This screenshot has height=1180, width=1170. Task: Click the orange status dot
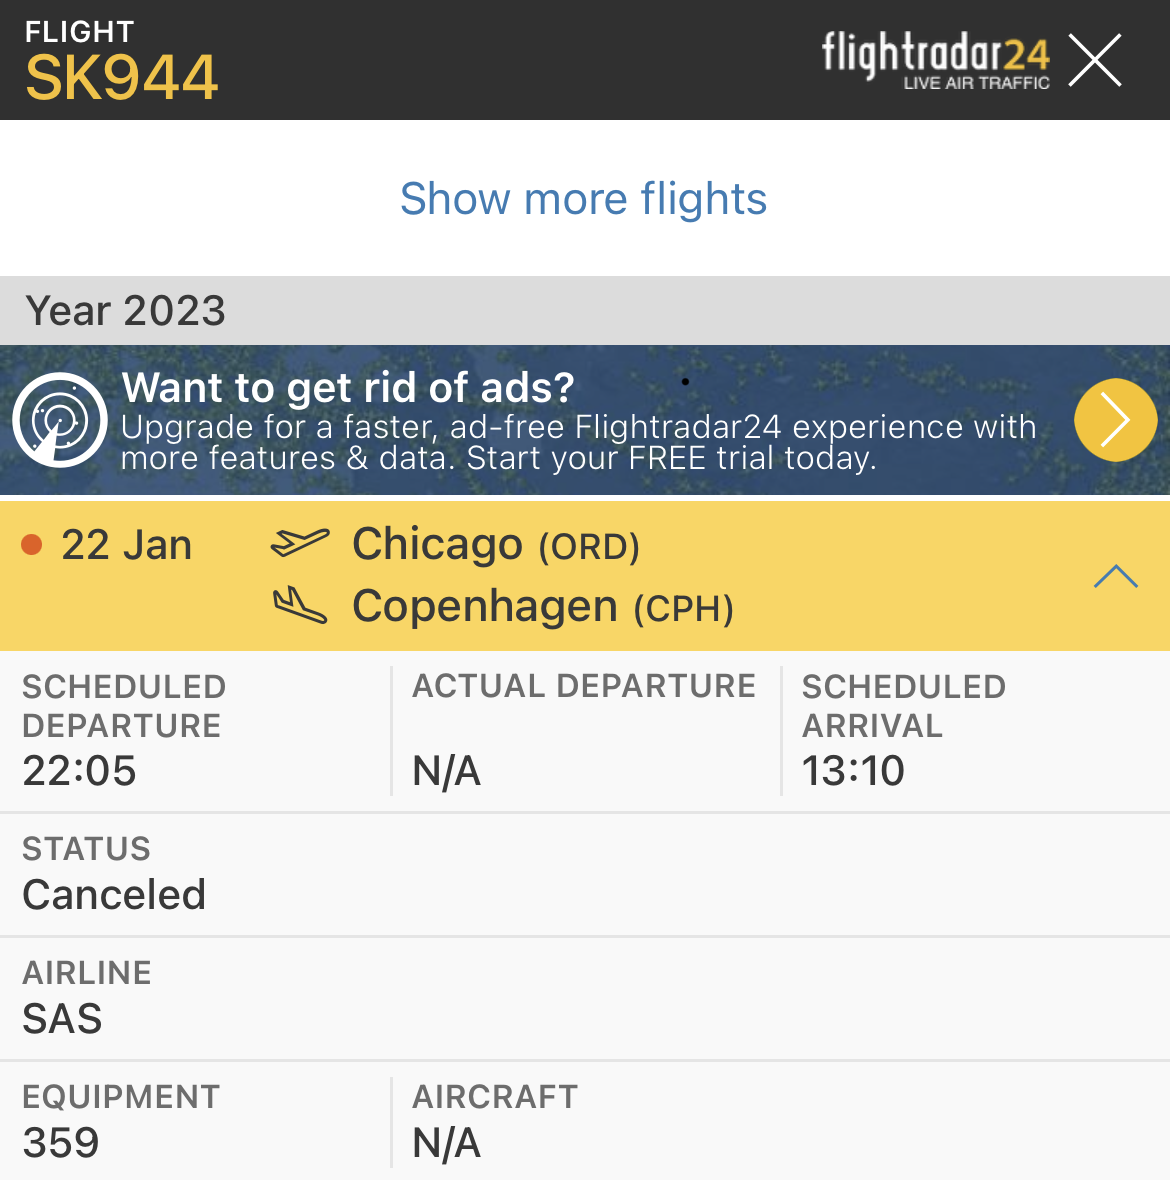pyautogui.click(x=32, y=545)
